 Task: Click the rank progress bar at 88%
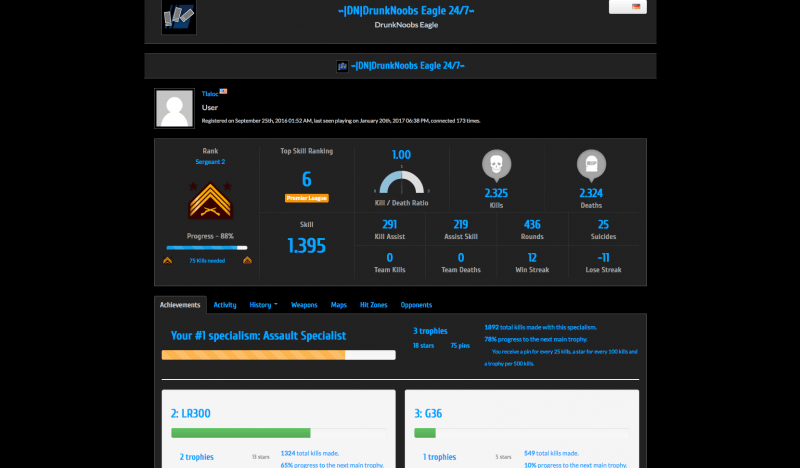[207, 247]
